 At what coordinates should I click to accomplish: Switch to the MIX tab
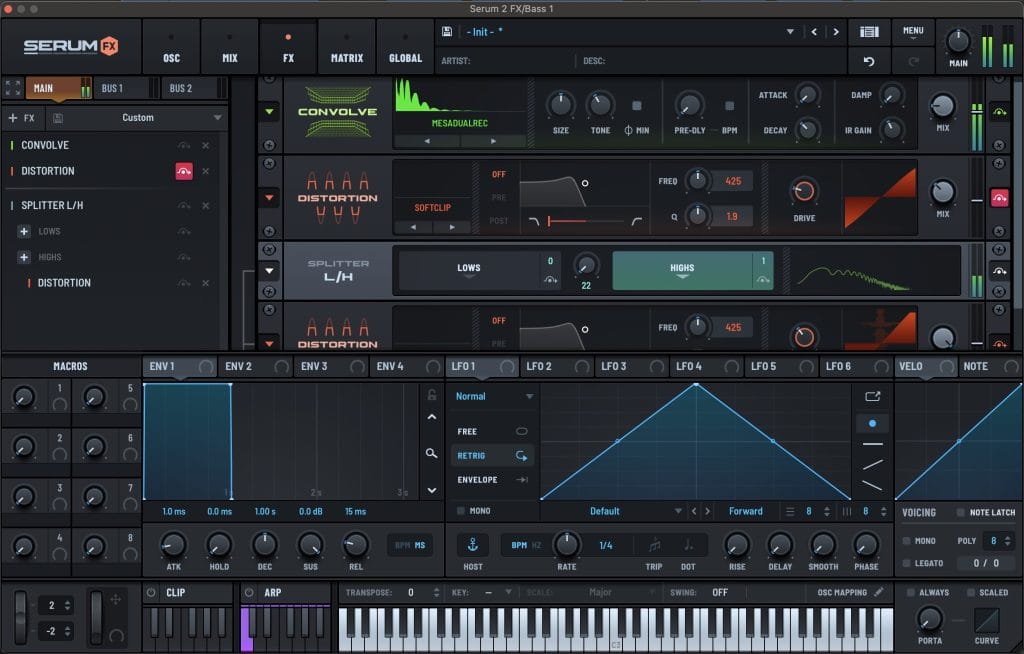[x=230, y=47]
